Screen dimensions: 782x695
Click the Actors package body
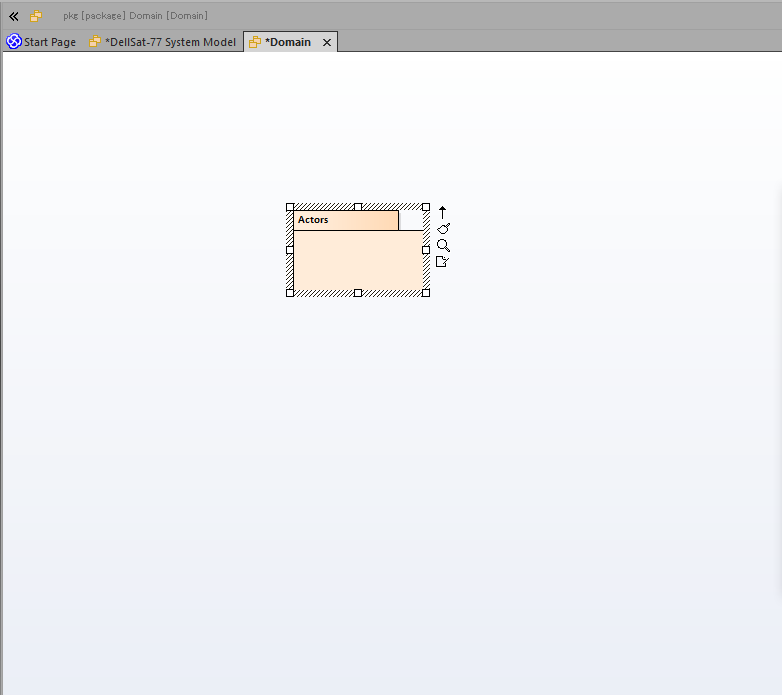coord(358,260)
